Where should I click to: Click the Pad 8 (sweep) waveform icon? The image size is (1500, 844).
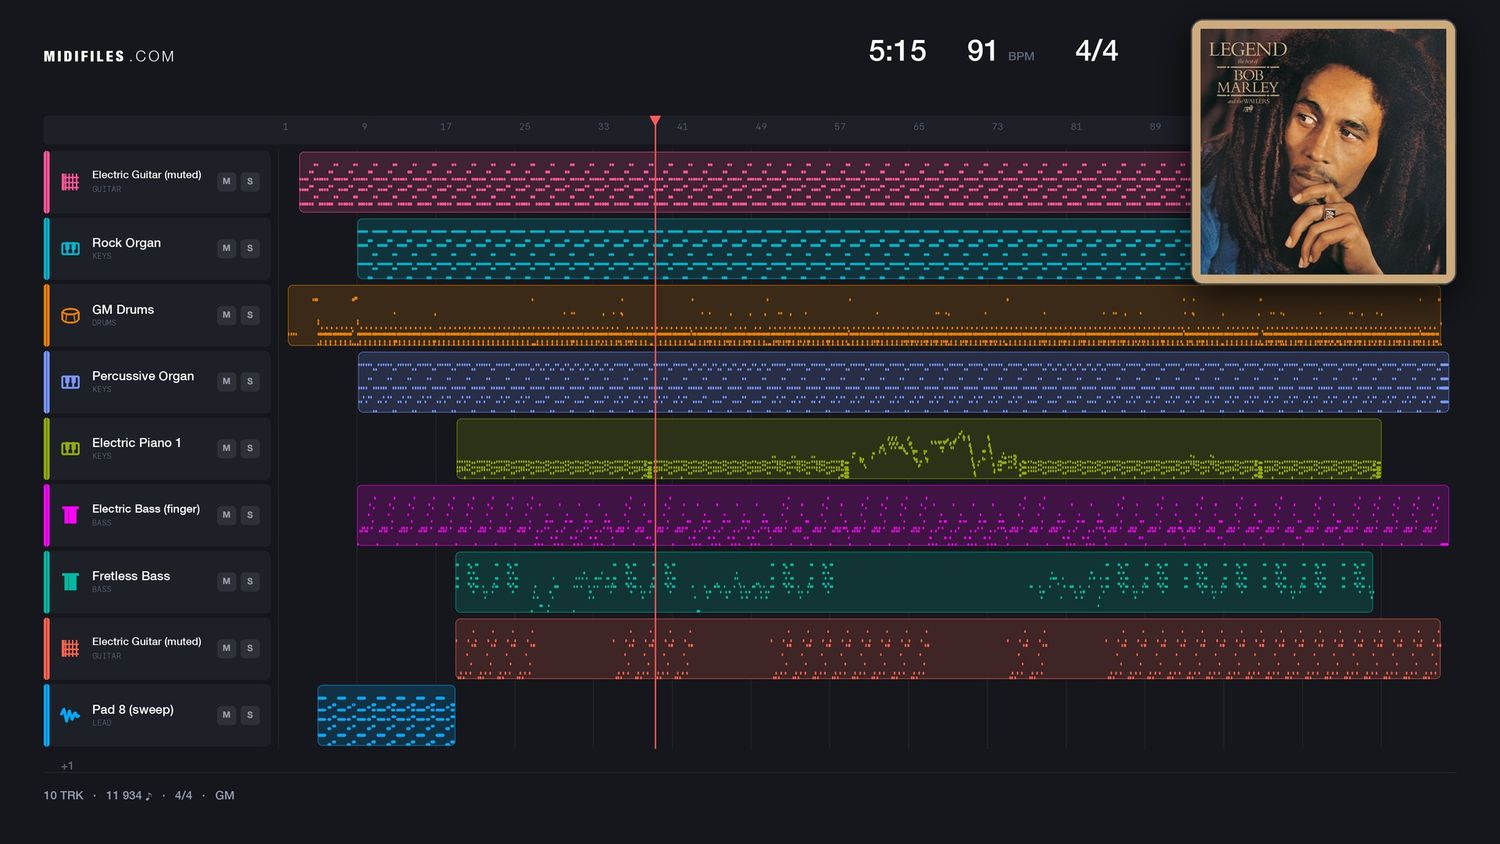click(x=70, y=715)
